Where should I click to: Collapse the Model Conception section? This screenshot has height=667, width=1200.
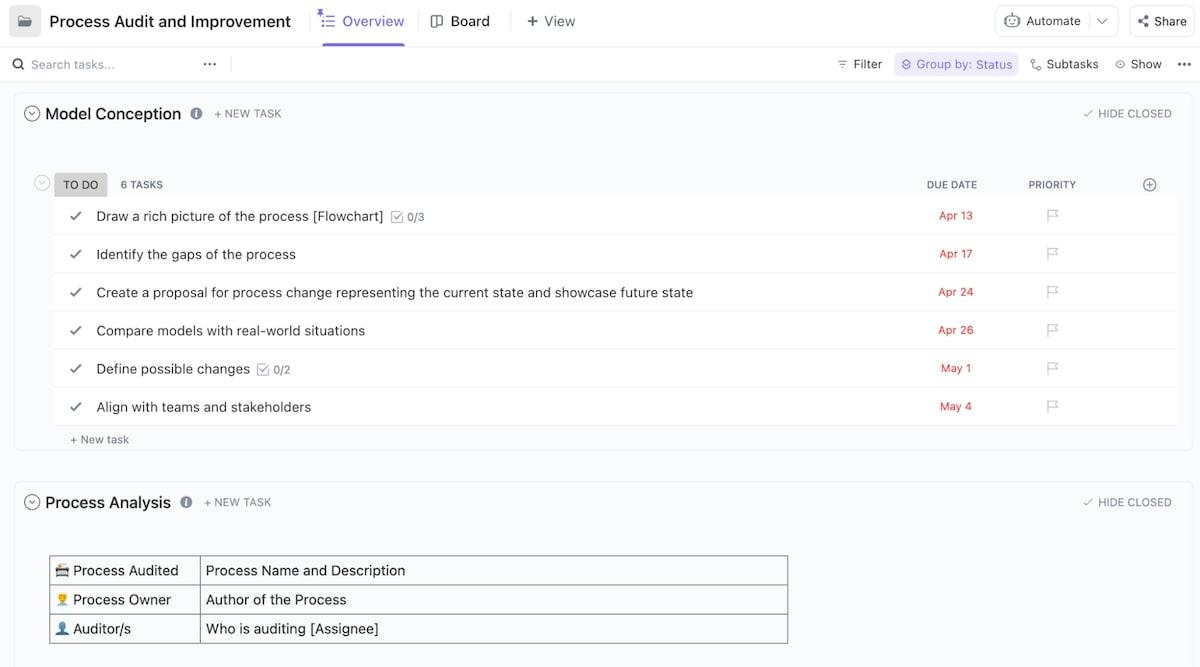tap(32, 114)
